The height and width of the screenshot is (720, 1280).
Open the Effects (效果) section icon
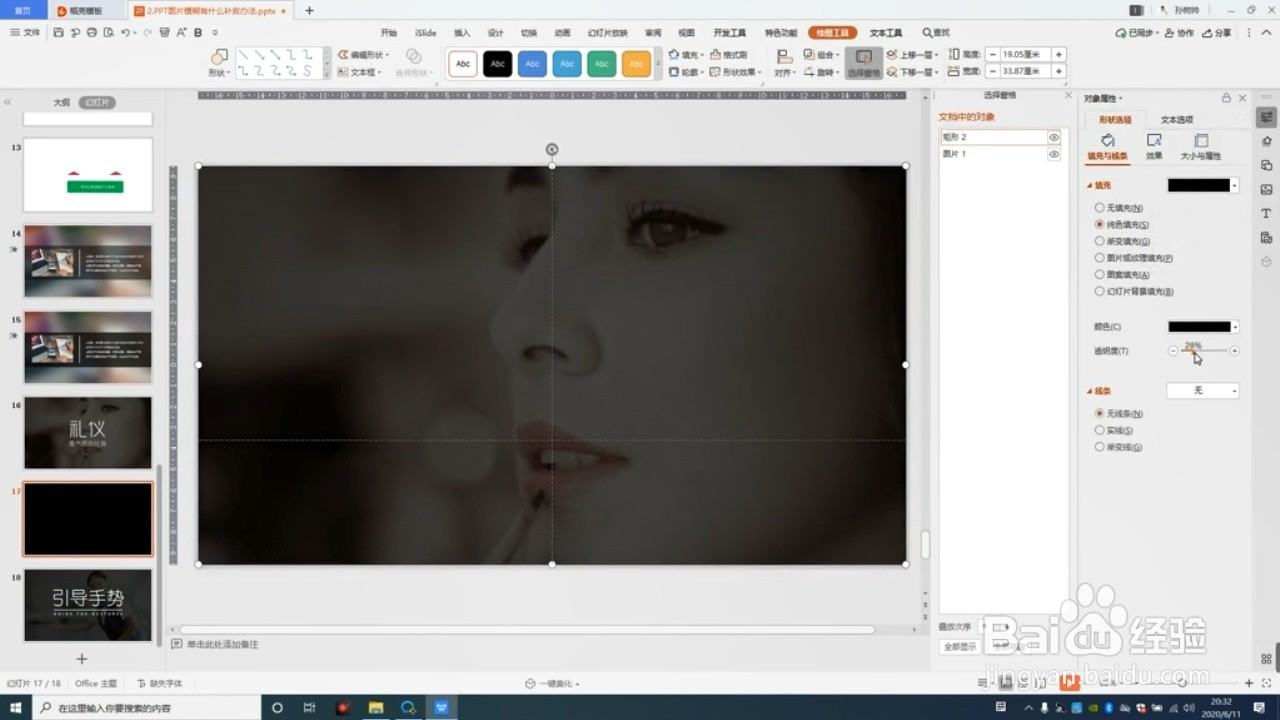(x=1154, y=141)
